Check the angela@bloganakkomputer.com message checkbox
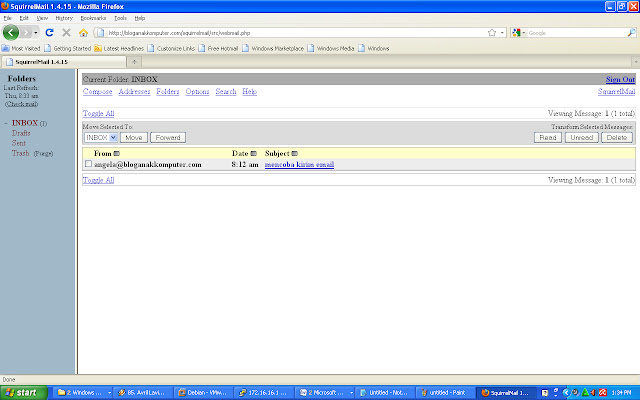Image resolution: width=640 pixels, height=400 pixels. [x=88, y=164]
